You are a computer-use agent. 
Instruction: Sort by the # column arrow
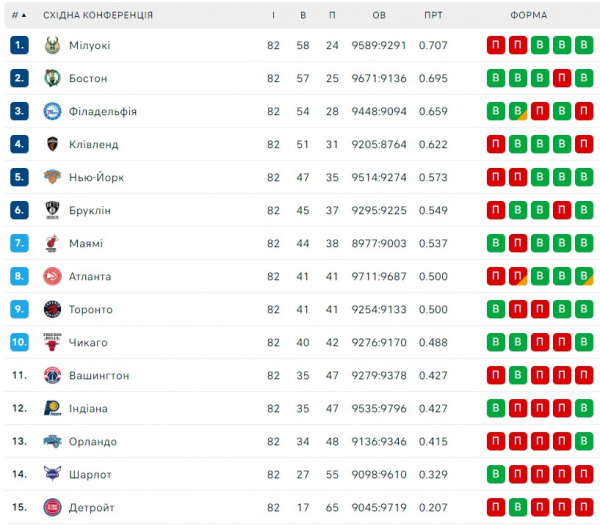pyautogui.click(x=24, y=16)
